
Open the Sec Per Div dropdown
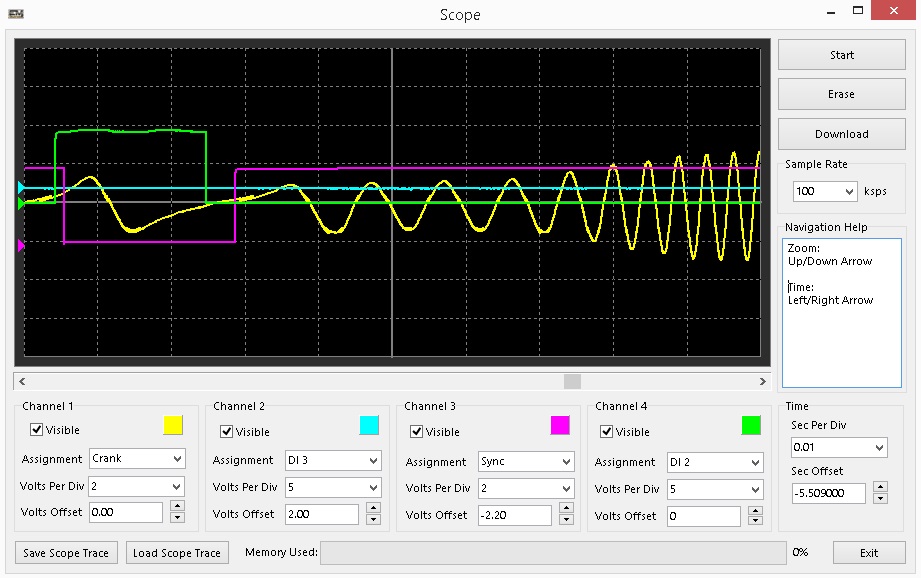click(x=839, y=447)
